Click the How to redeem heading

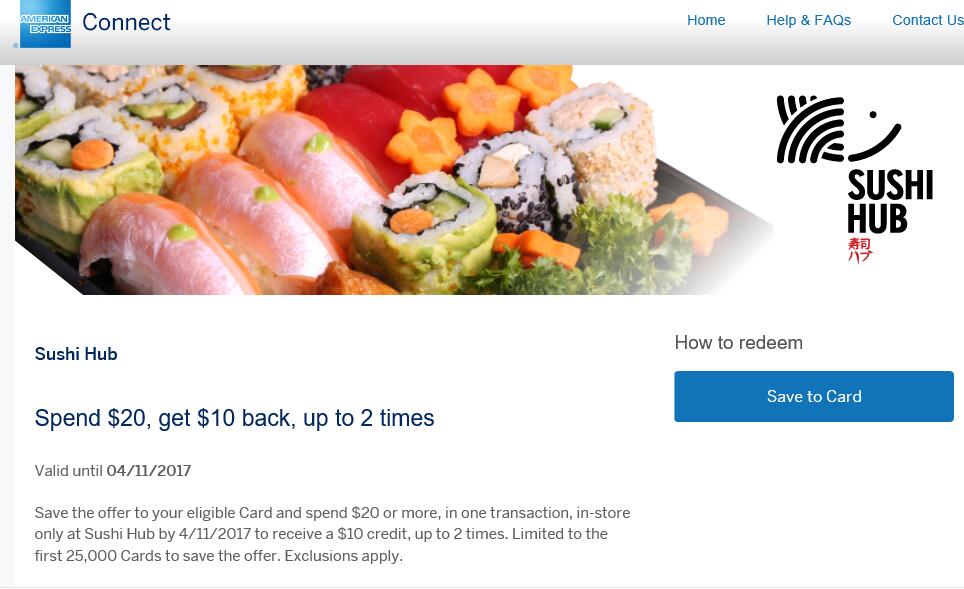738,342
